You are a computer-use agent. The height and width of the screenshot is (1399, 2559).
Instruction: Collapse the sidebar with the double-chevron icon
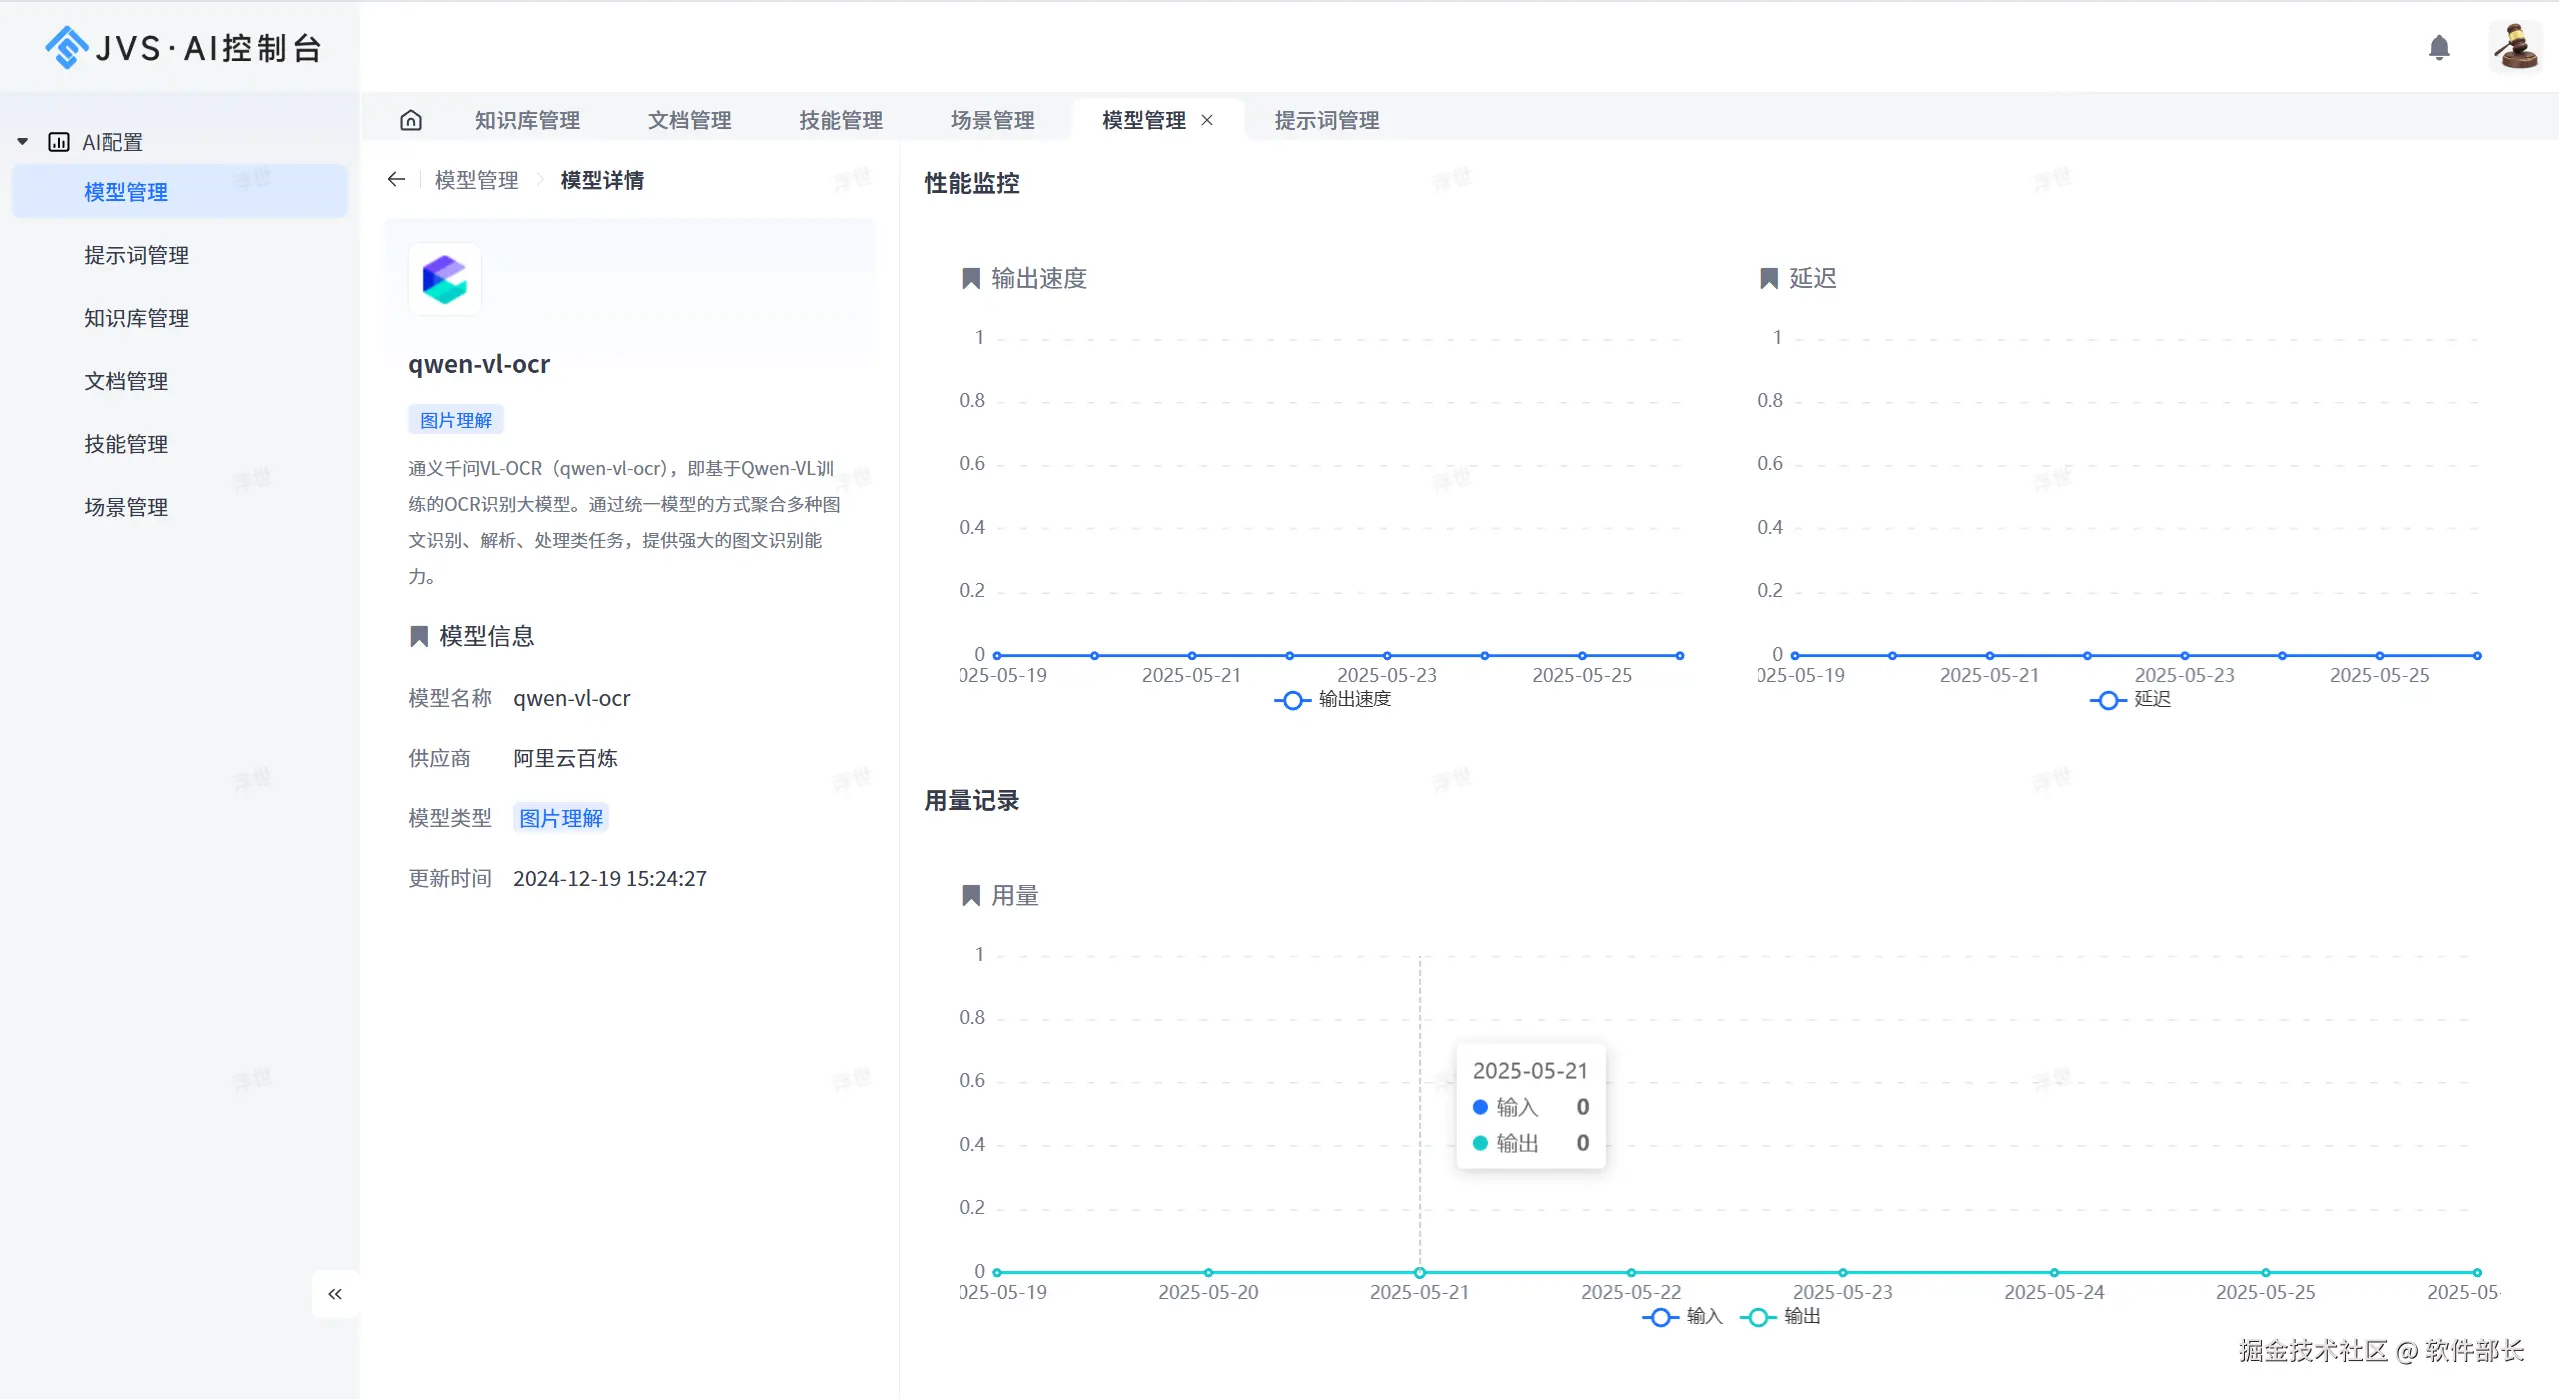click(x=335, y=1294)
